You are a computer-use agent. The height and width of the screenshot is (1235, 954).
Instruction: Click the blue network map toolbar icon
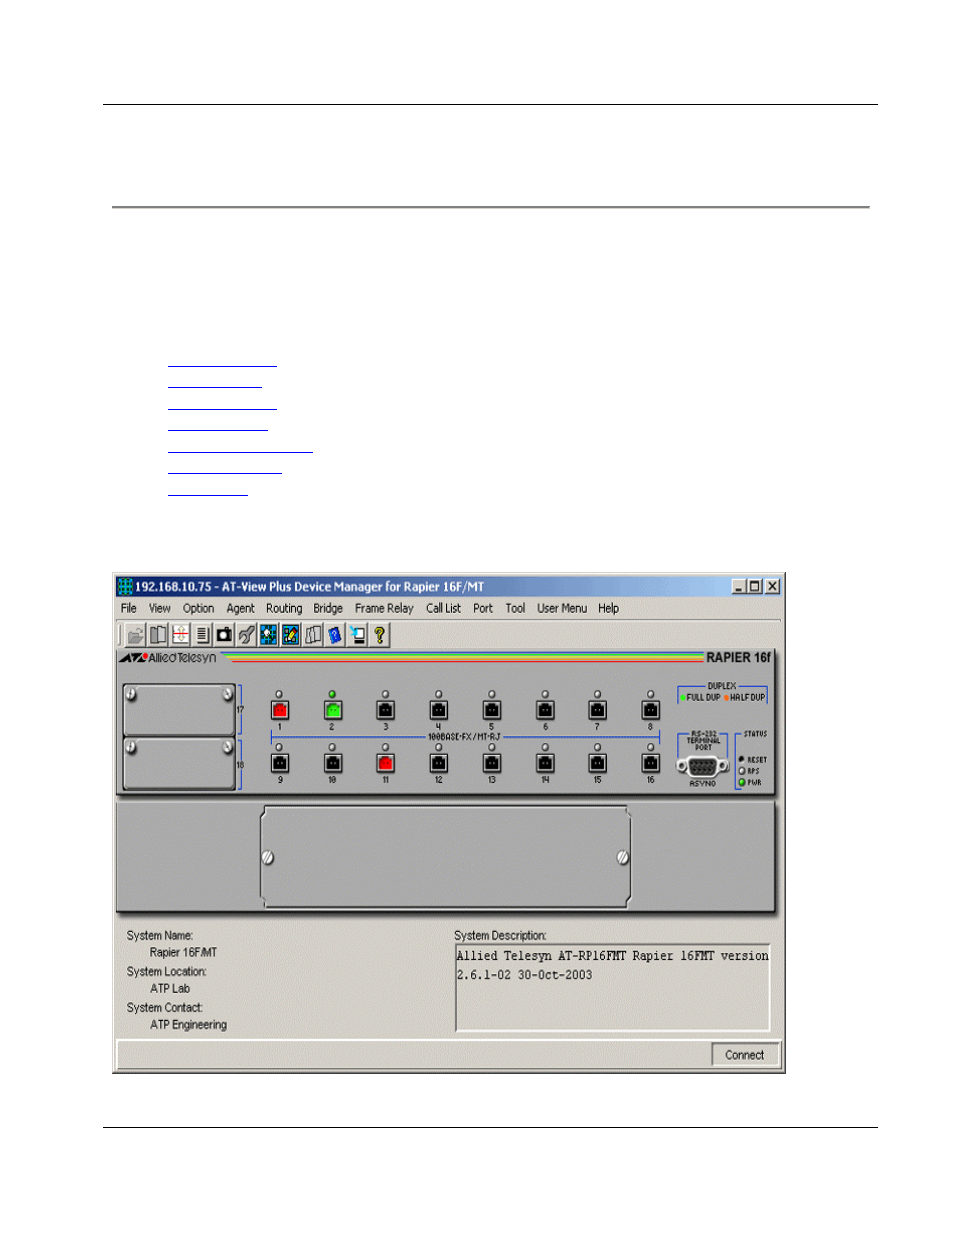click(x=268, y=635)
